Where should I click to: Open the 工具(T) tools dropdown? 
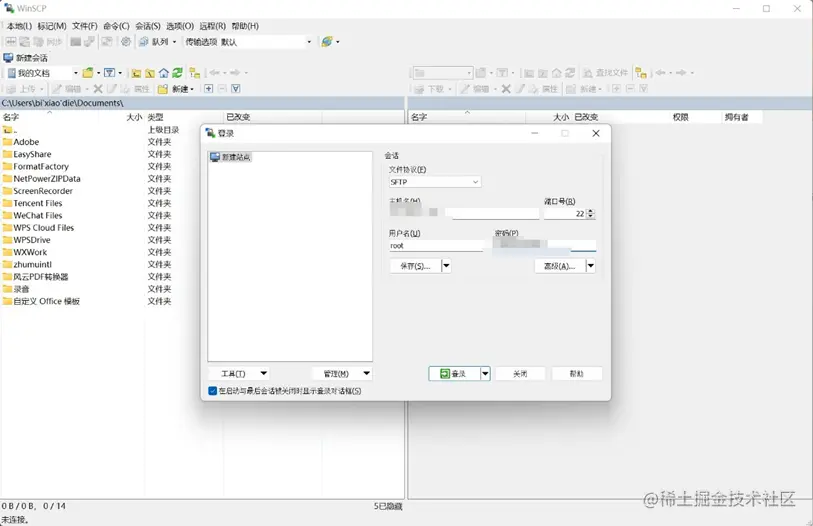(x=239, y=373)
